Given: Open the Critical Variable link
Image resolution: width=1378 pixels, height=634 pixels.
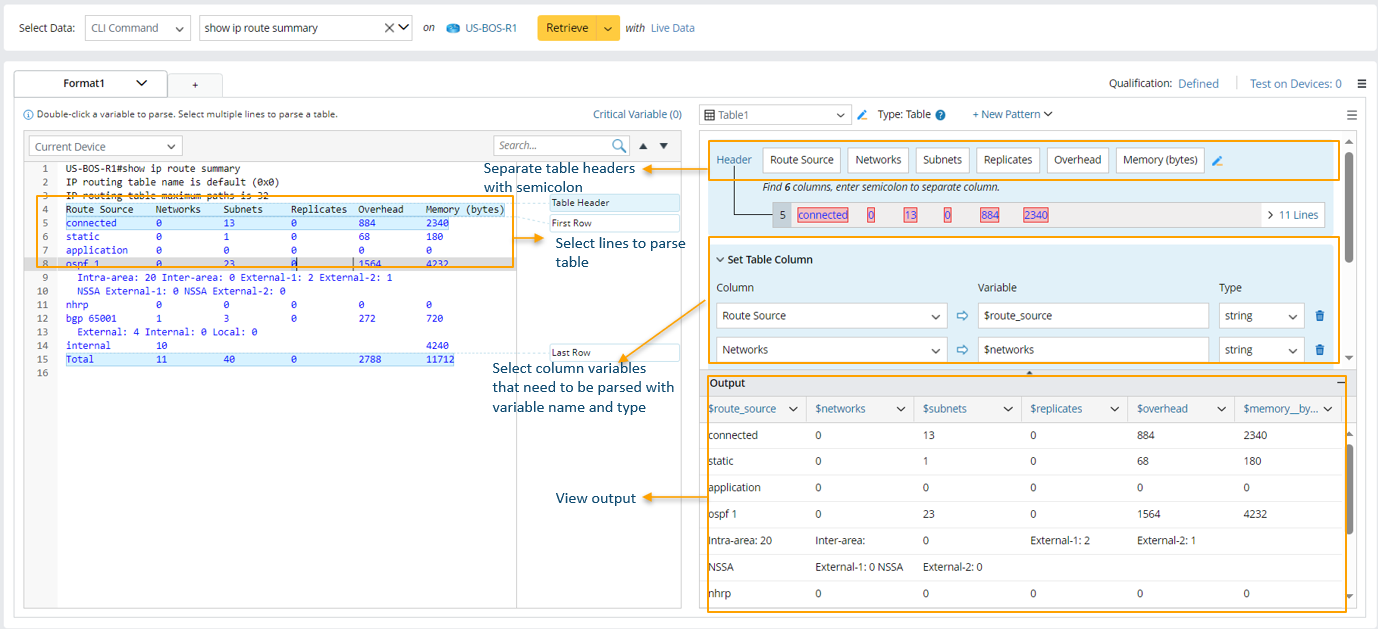Looking at the screenshot, I should [x=637, y=115].
